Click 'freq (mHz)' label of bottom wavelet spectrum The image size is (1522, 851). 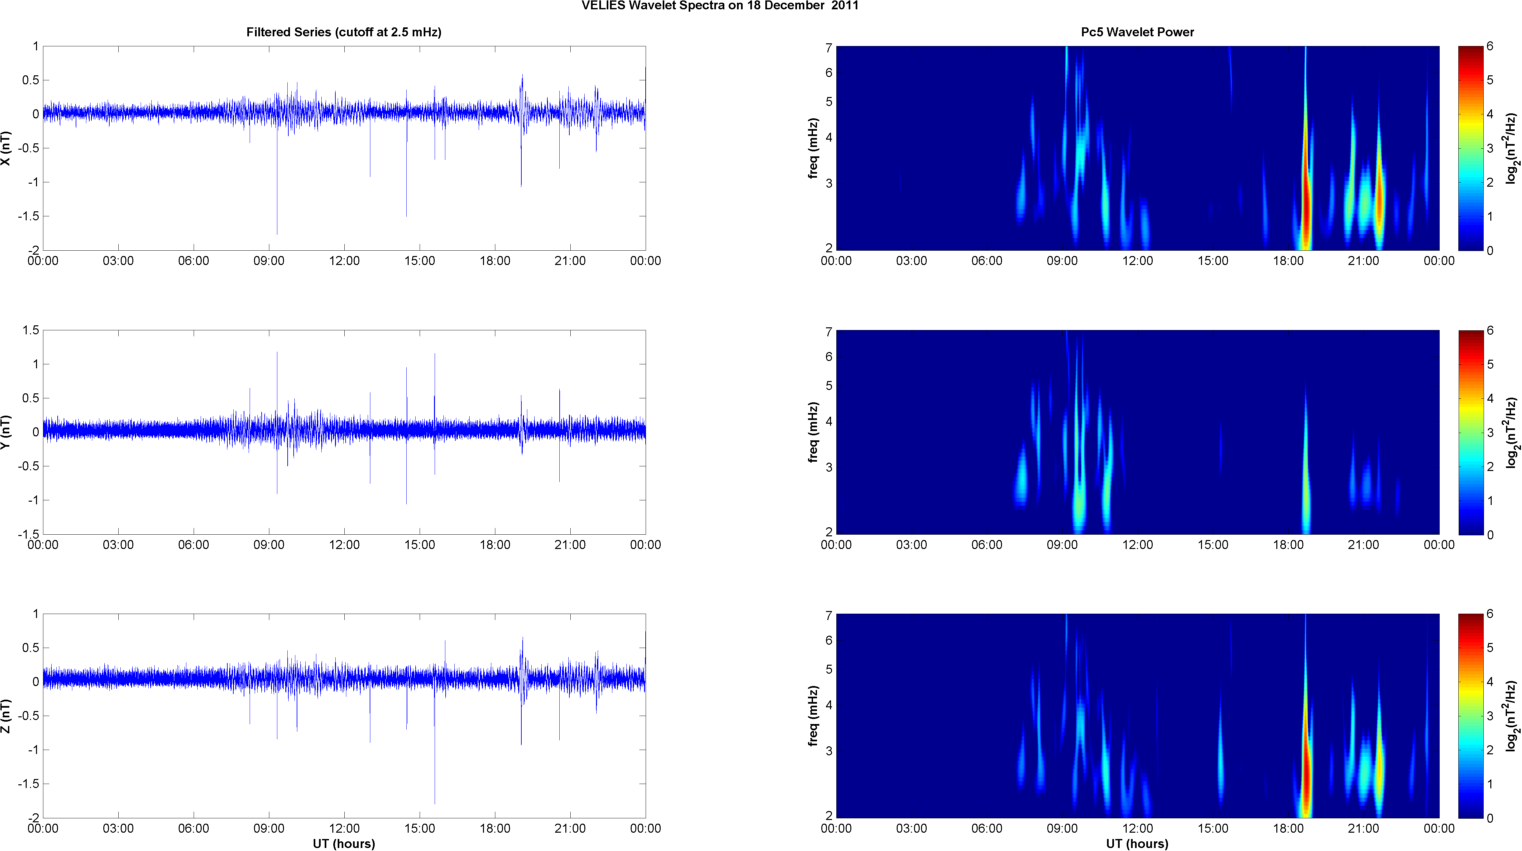[814, 716]
